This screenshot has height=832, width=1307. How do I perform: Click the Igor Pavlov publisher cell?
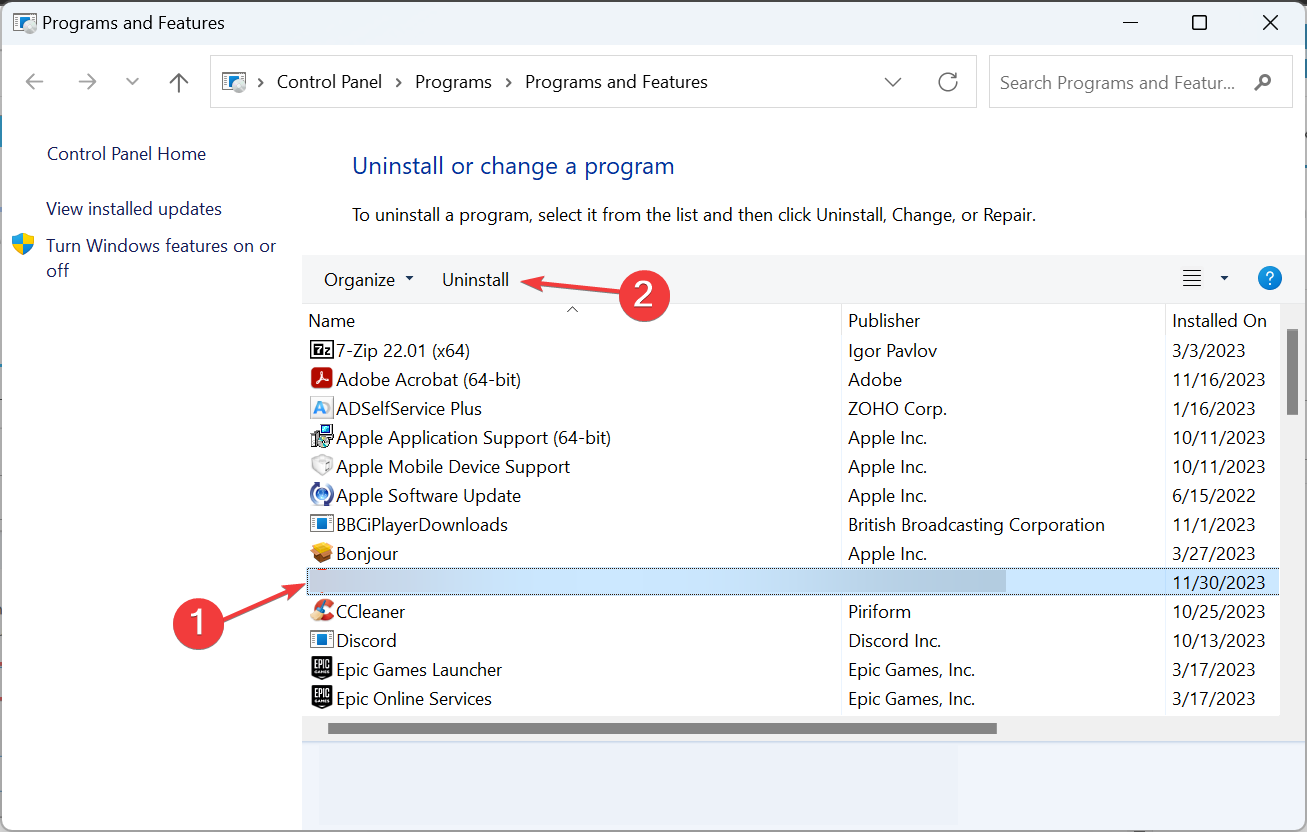[x=892, y=350]
